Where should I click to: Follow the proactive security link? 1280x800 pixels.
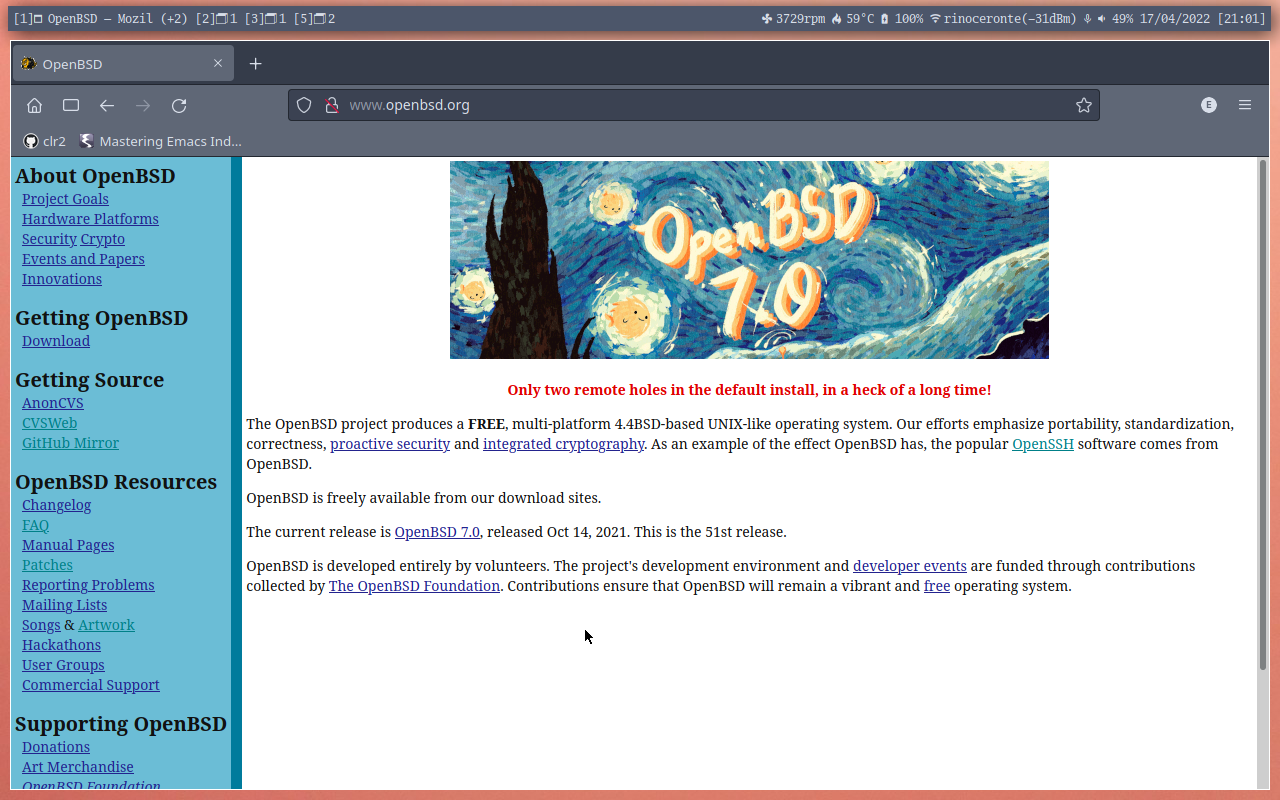(x=390, y=444)
